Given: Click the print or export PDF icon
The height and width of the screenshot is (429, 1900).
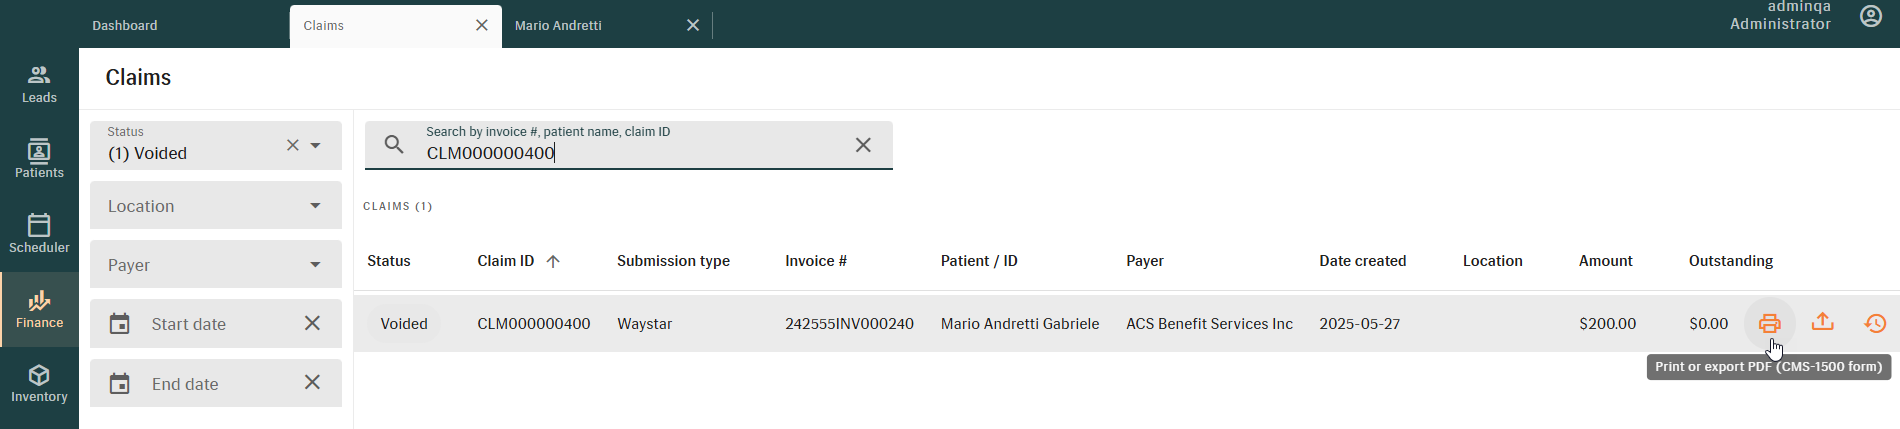Looking at the screenshot, I should [1769, 323].
